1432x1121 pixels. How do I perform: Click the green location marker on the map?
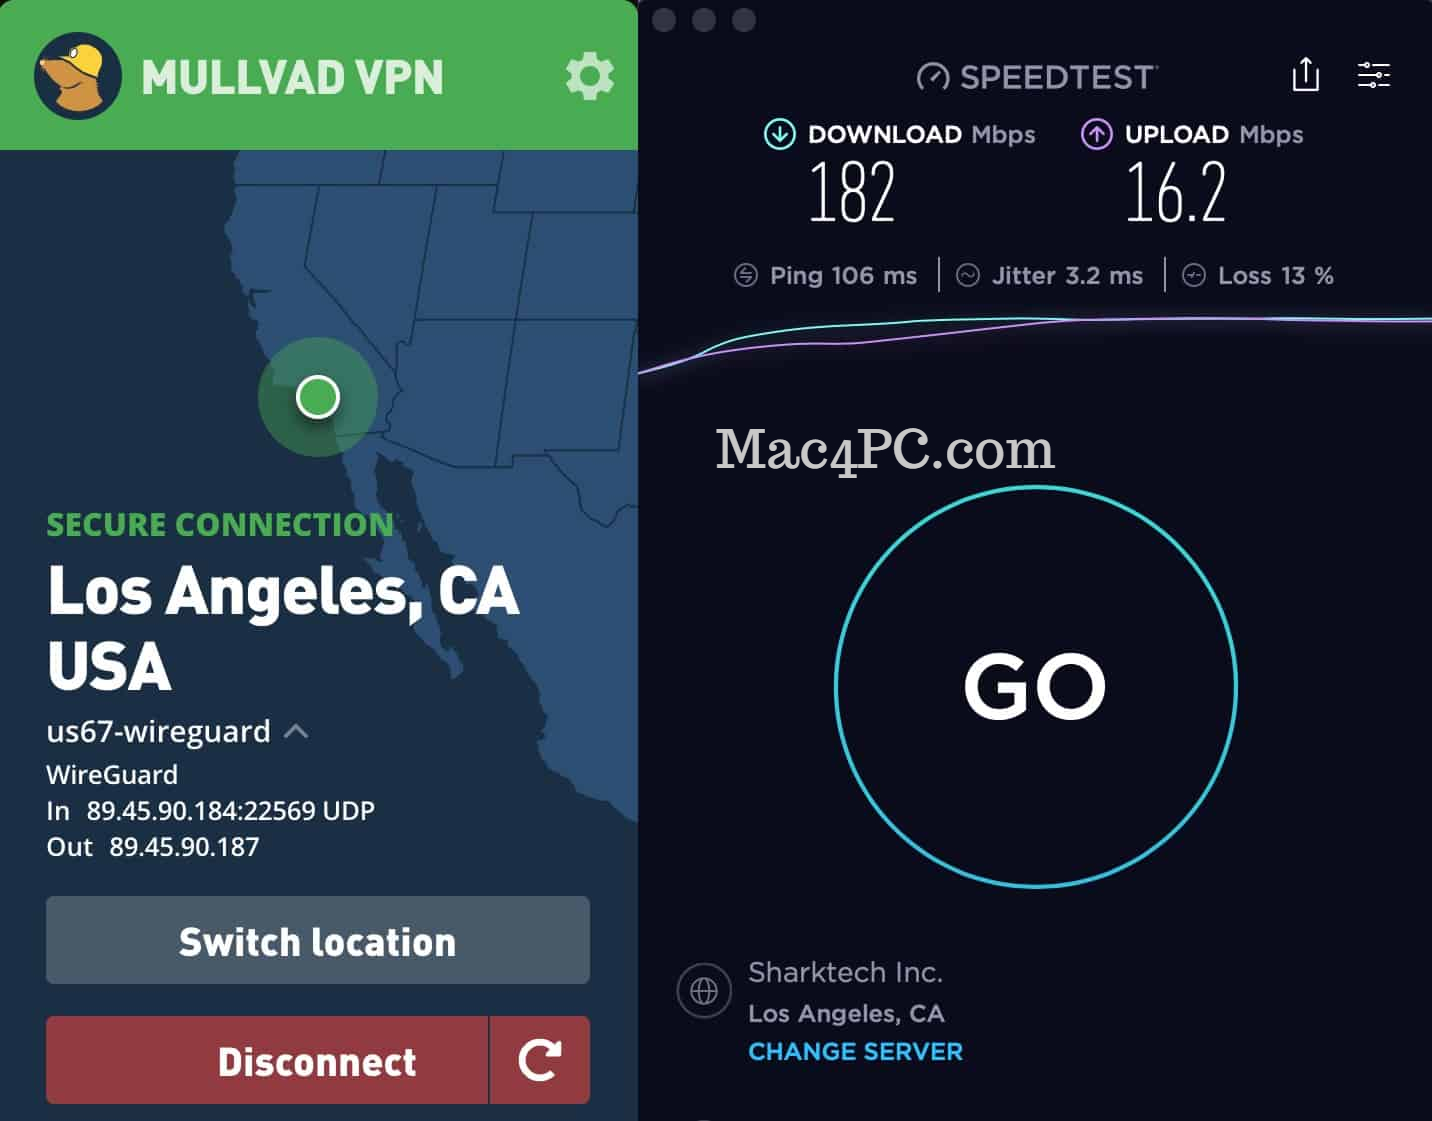coord(318,397)
